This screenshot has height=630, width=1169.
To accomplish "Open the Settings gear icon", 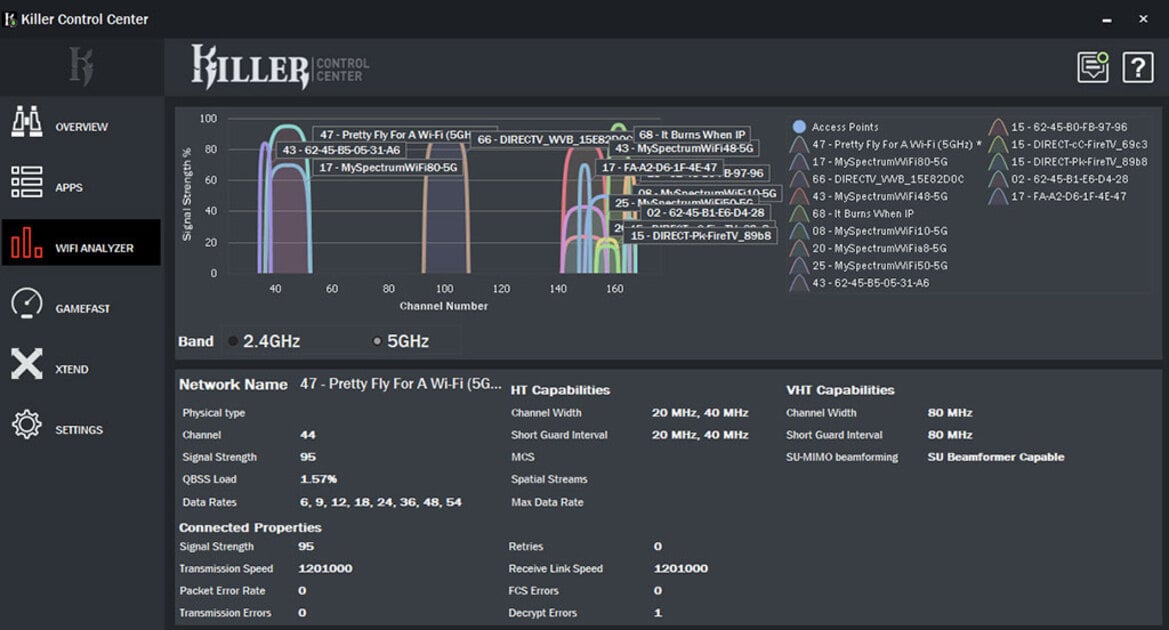I will point(27,424).
